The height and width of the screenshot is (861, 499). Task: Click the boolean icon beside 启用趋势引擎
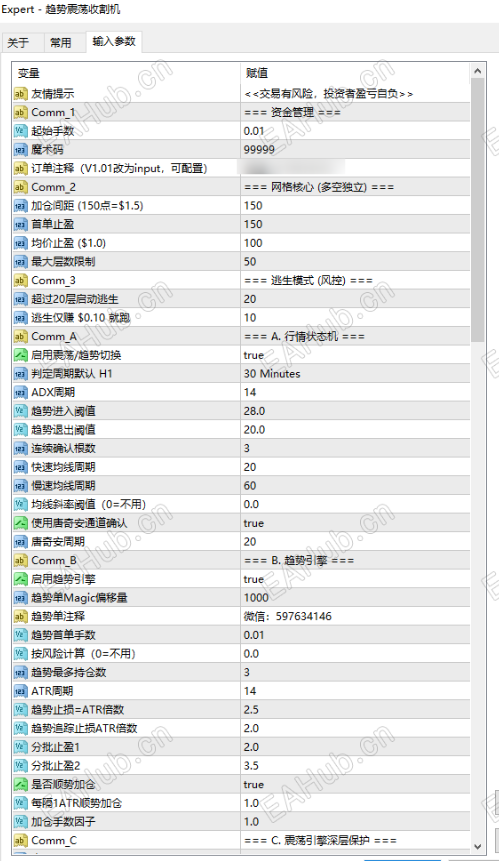(x=20, y=579)
